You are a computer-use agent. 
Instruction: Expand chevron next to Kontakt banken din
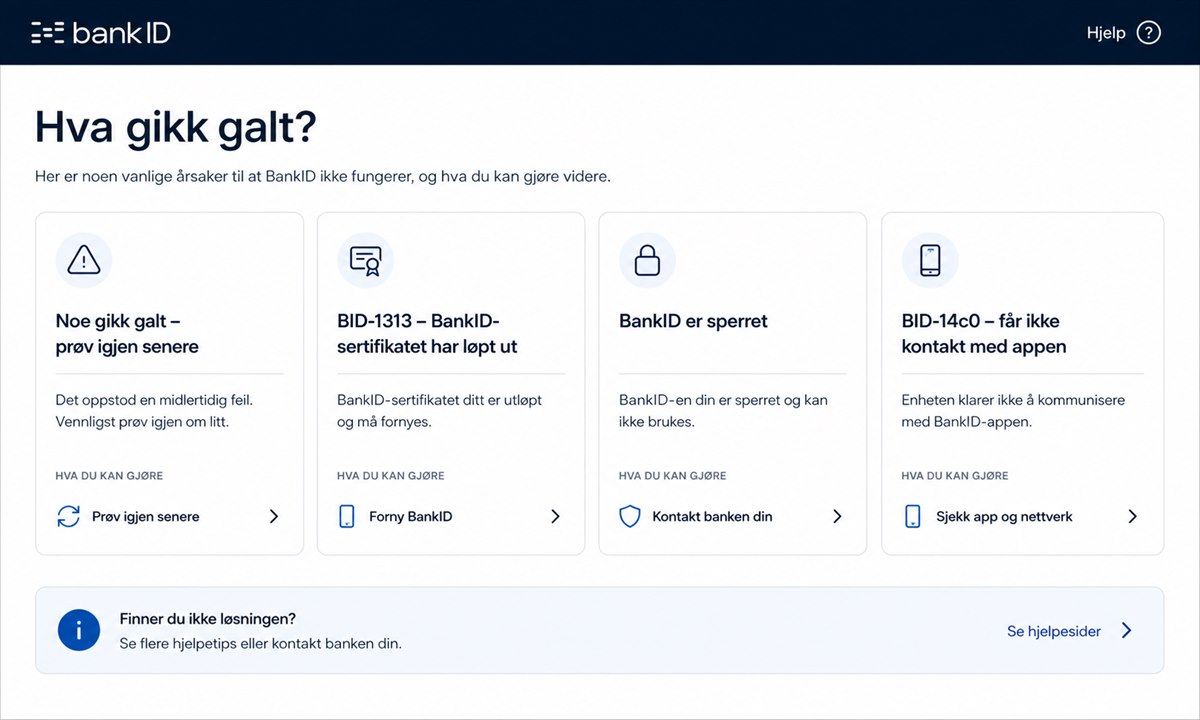(838, 517)
